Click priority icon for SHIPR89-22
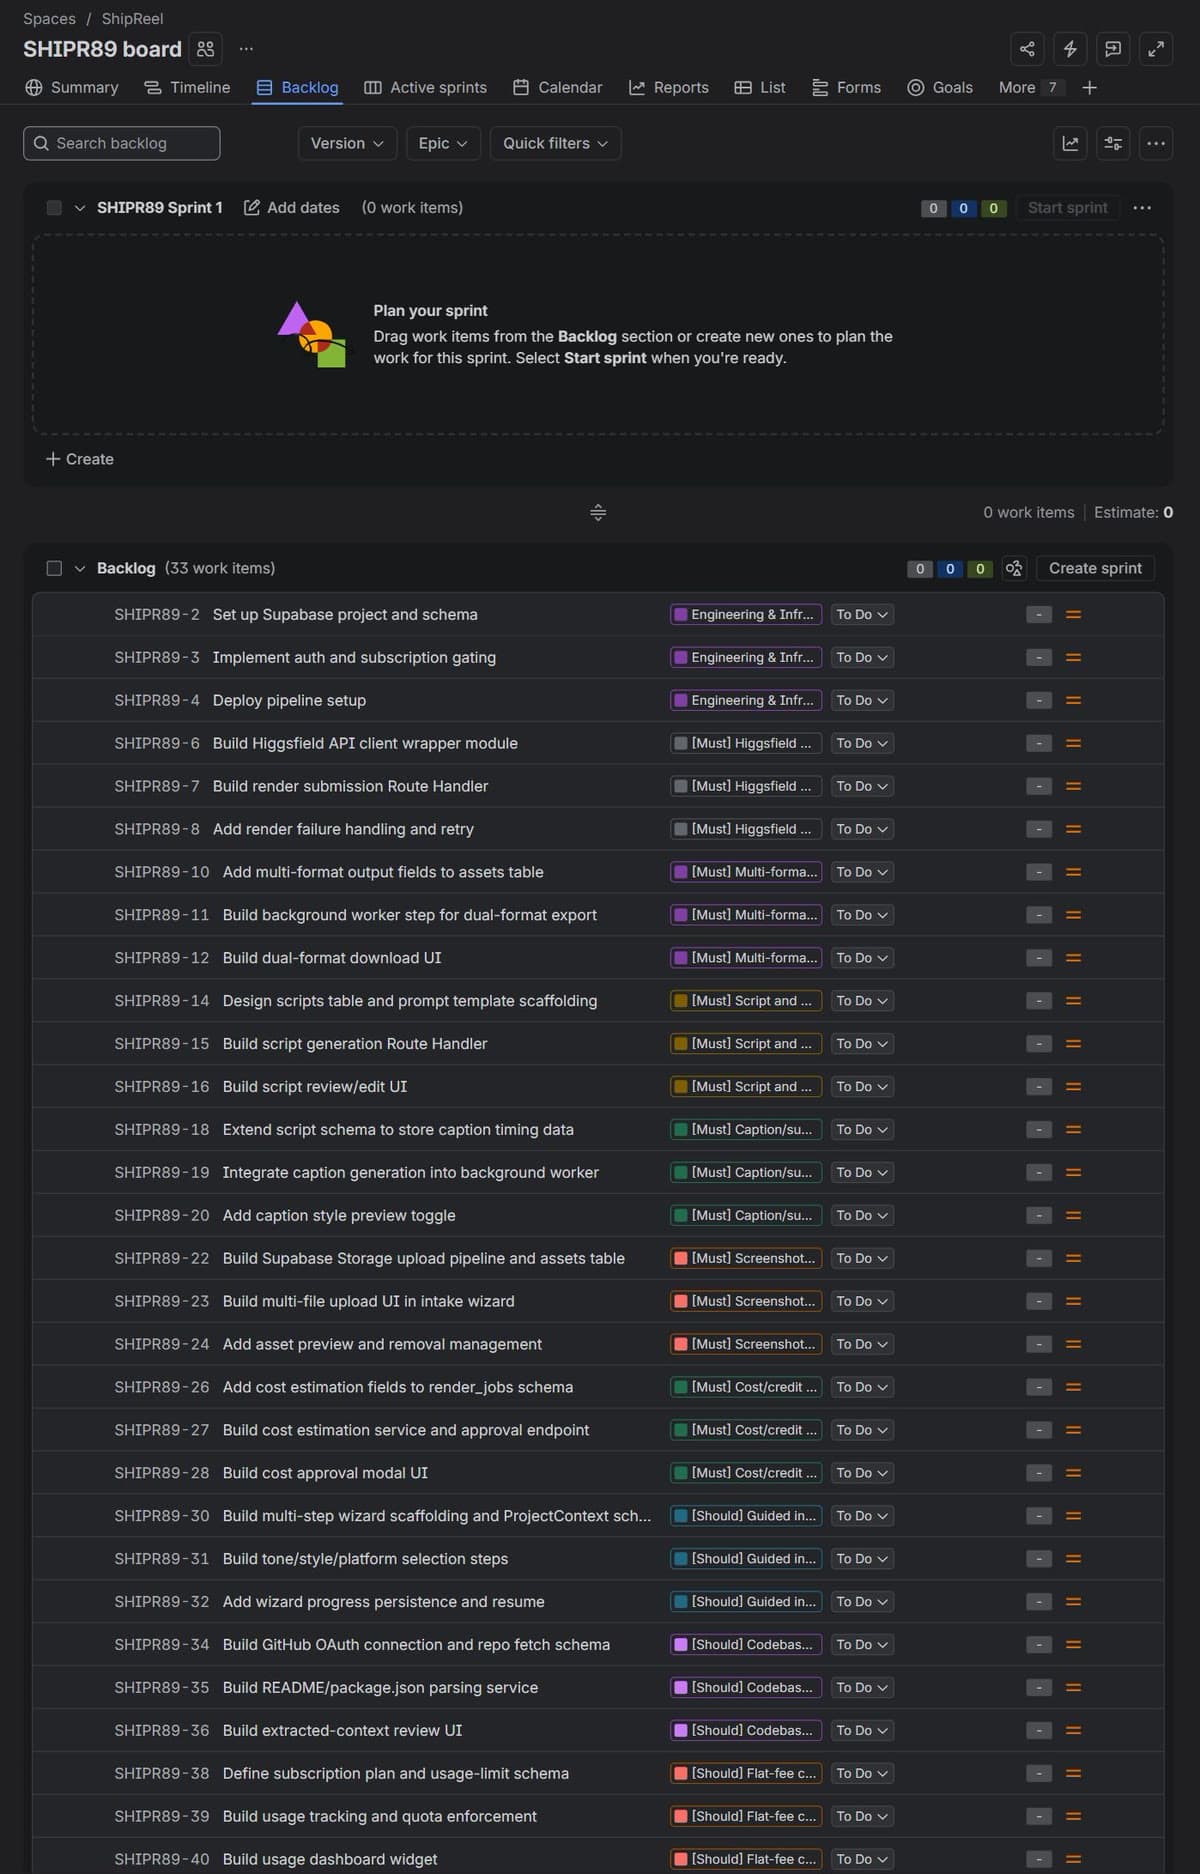This screenshot has width=1200, height=1874. click(x=1073, y=1259)
